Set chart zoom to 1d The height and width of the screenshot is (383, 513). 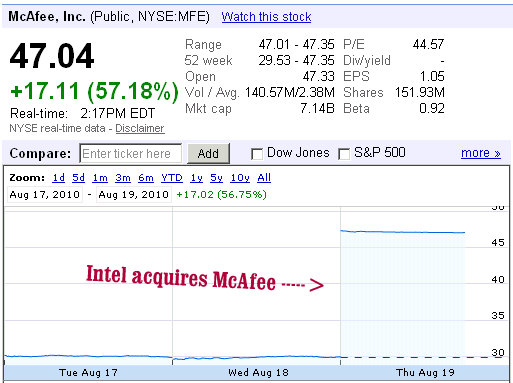click(x=59, y=178)
